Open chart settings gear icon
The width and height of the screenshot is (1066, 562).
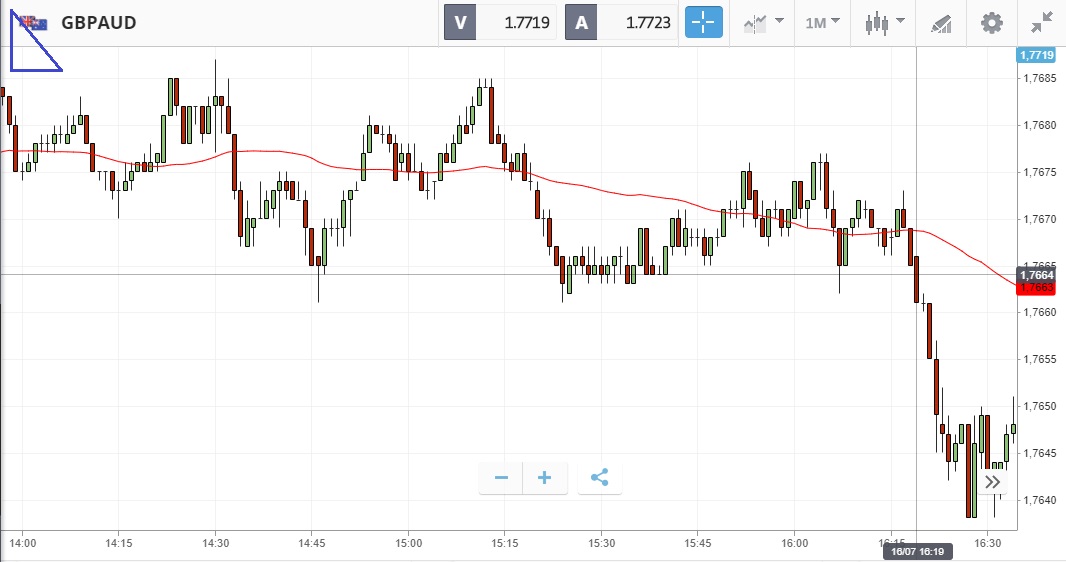(991, 22)
